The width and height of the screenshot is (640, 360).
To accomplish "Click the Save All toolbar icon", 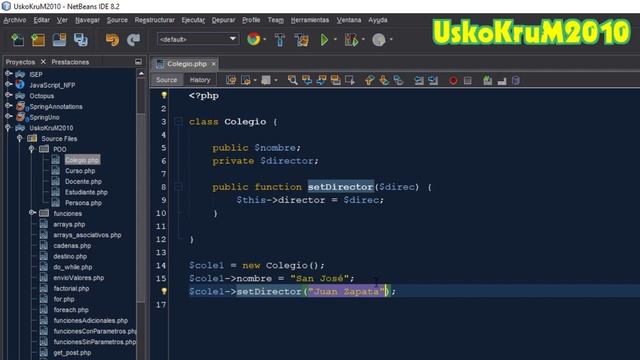I will tap(80, 40).
